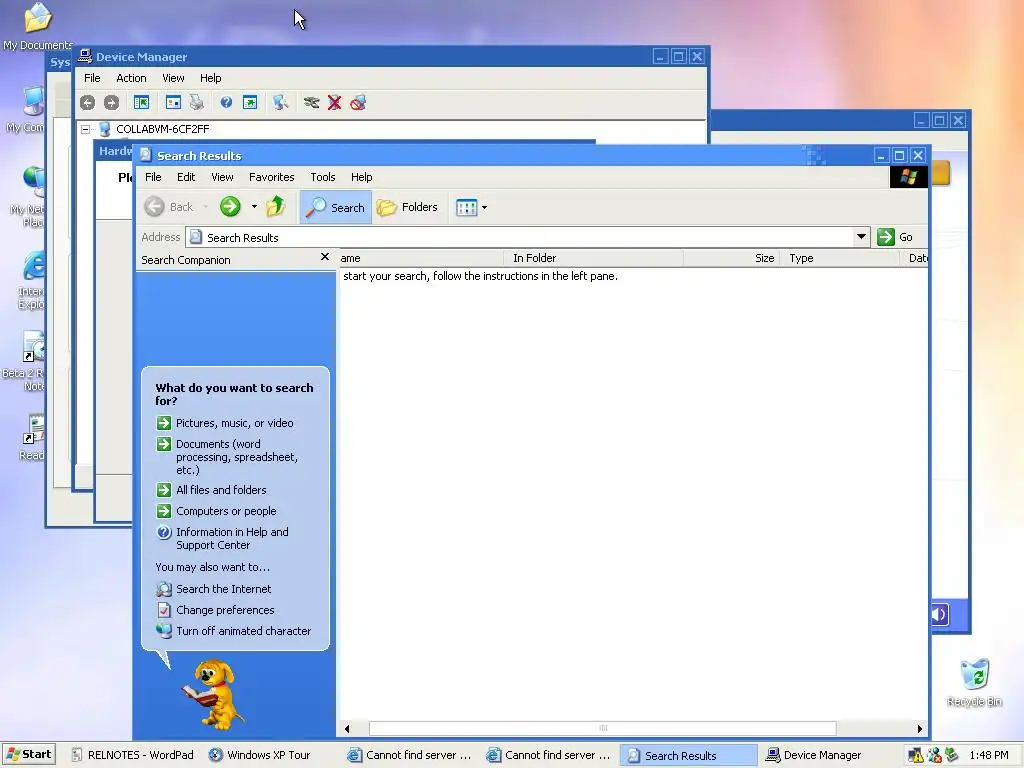The image size is (1024, 768).
Task: Click Device Manager toolbar forward arrow
Action: [x=112, y=103]
